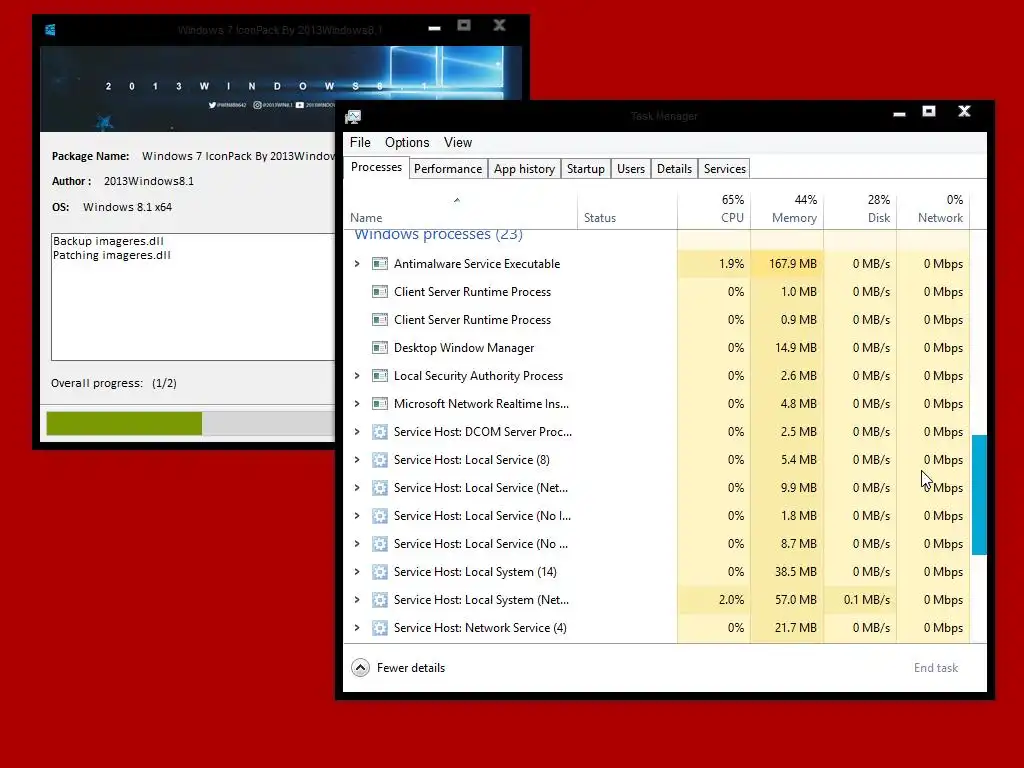
Task: Select the Processes tab
Action: (x=376, y=167)
